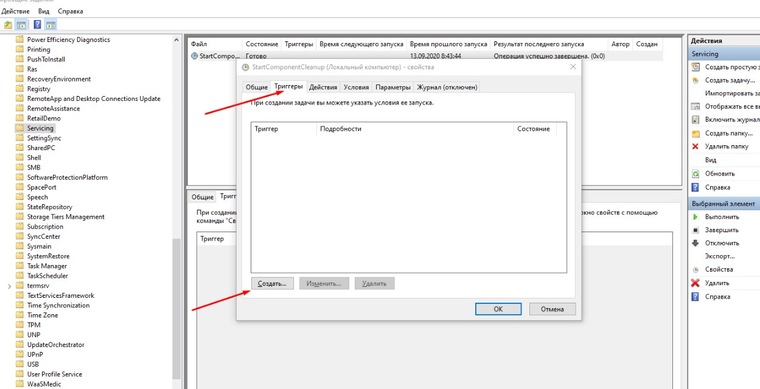
Task: Click the up-one-level folder toolbar icon
Action: pyautogui.click(x=8, y=25)
